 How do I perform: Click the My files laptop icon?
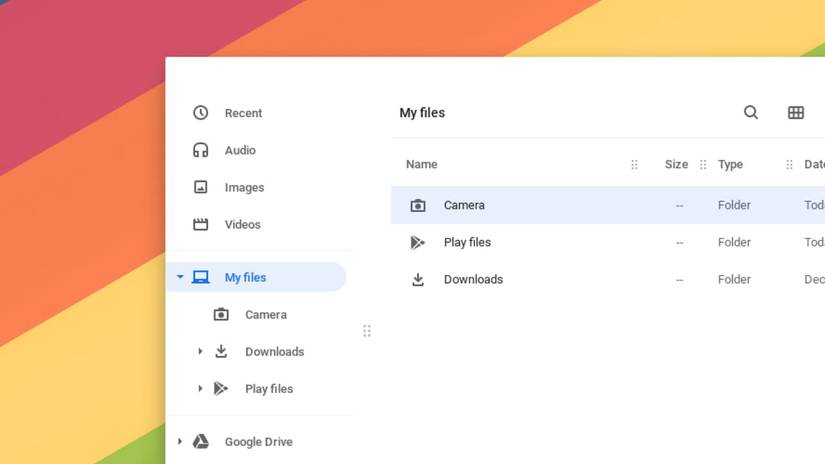pos(200,277)
